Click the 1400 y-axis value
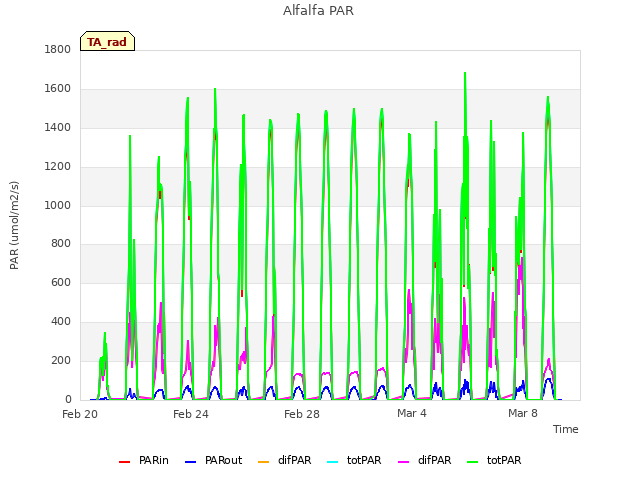Screen dimensions: 640x480 coord(58,127)
